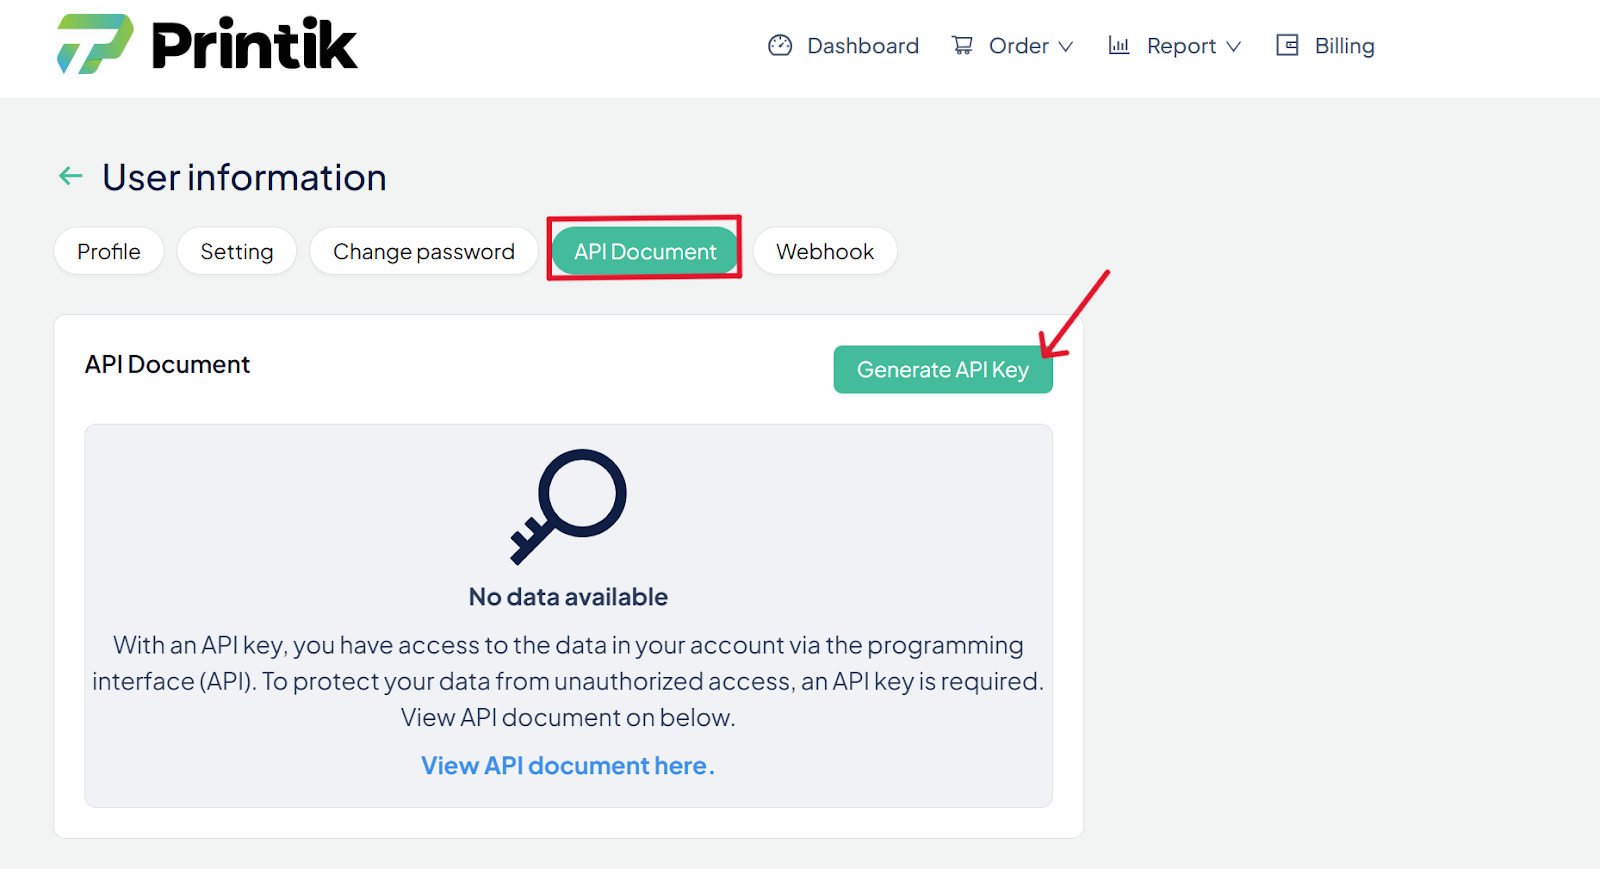Click the Billing wallet icon
This screenshot has width=1600, height=869.
click(1287, 46)
